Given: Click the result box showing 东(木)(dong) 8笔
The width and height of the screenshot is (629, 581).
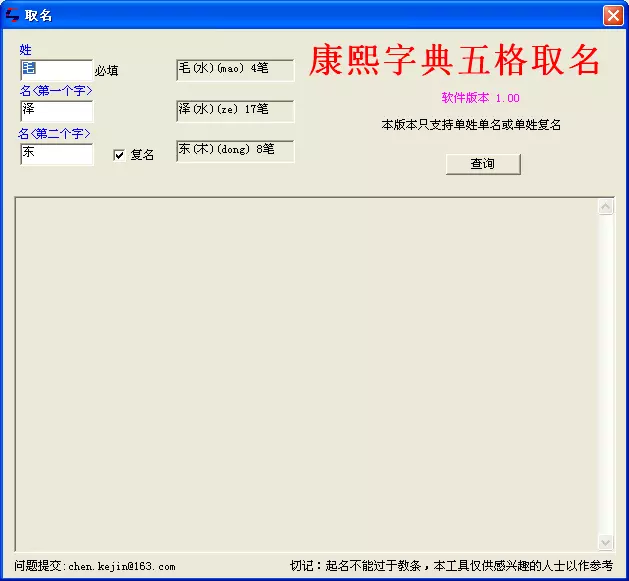Looking at the screenshot, I should 235,151.
